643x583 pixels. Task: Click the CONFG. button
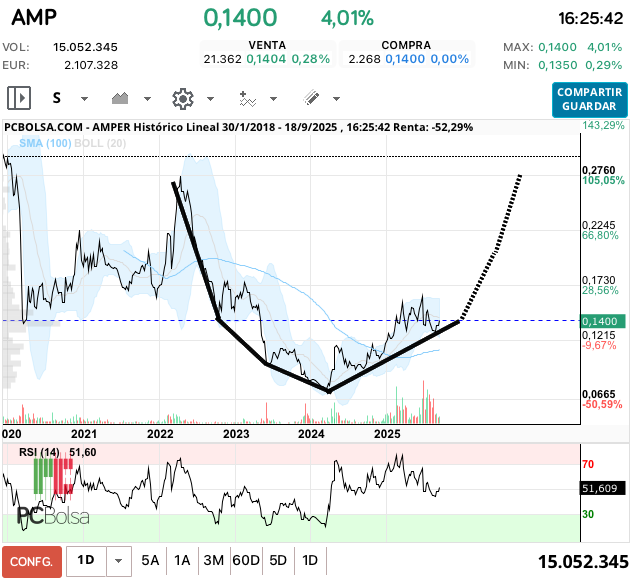(x=32, y=561)
